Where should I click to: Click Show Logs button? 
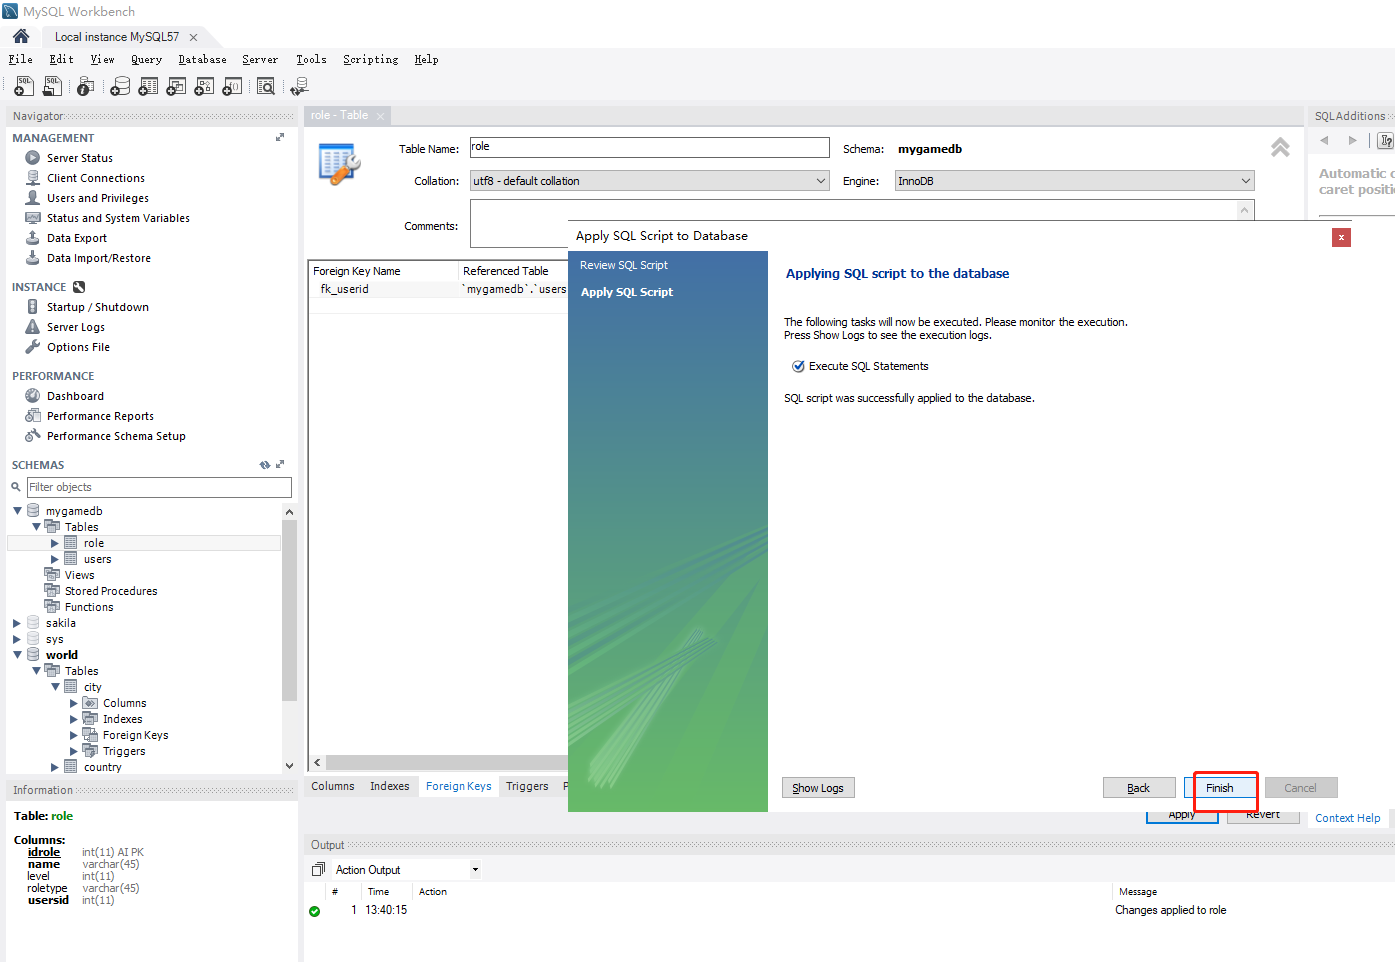[x=818, y=788]
